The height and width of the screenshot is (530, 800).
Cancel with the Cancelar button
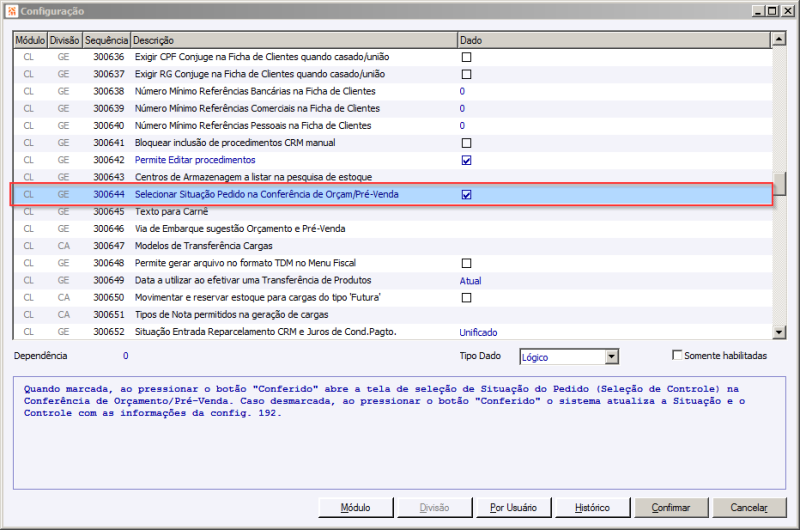749,508
